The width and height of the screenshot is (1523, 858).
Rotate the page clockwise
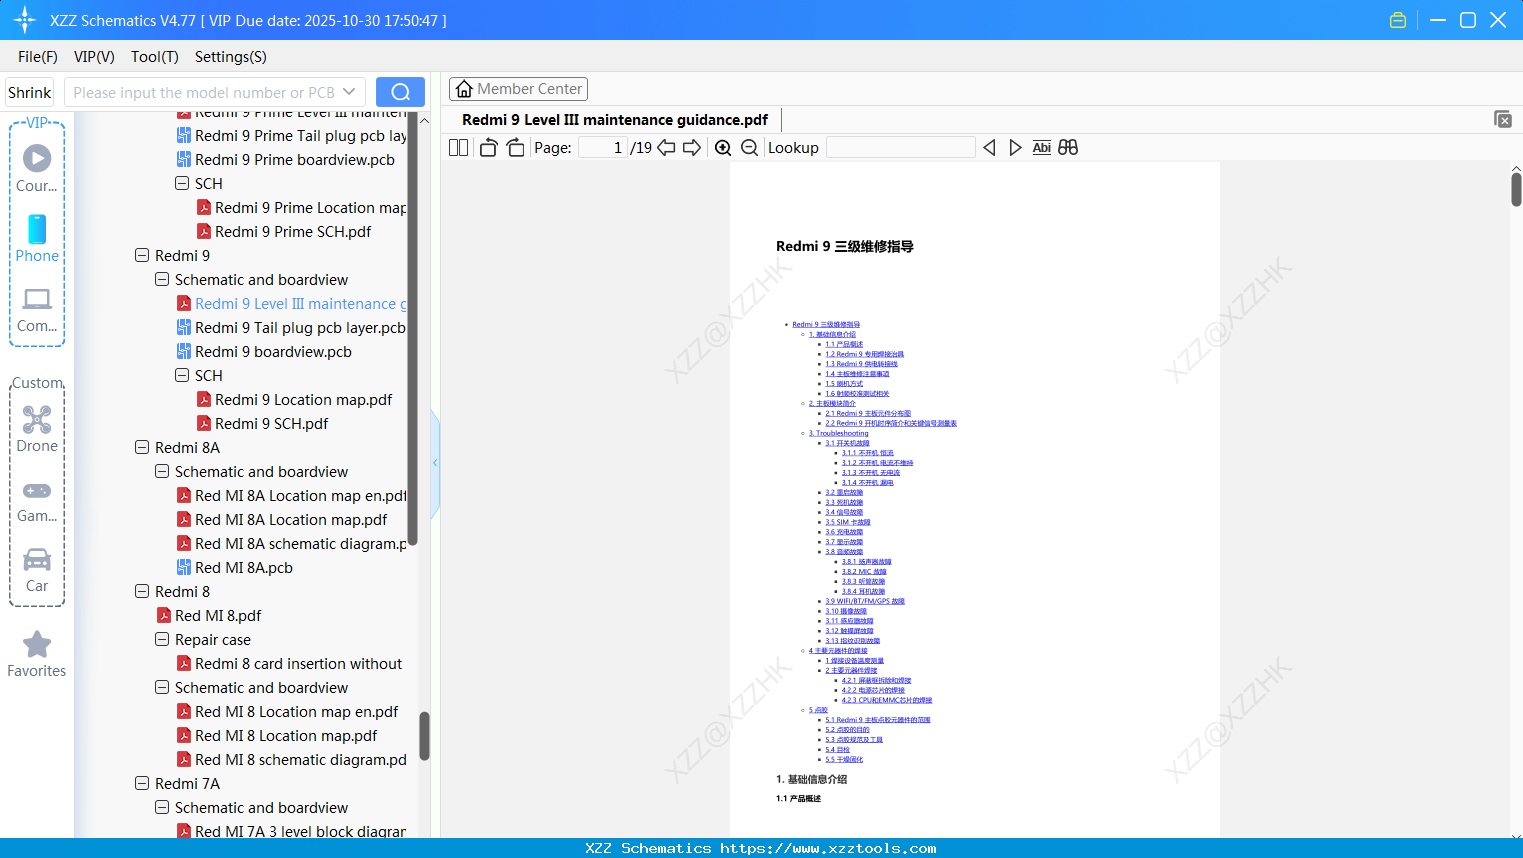click(x=515, y=148)
